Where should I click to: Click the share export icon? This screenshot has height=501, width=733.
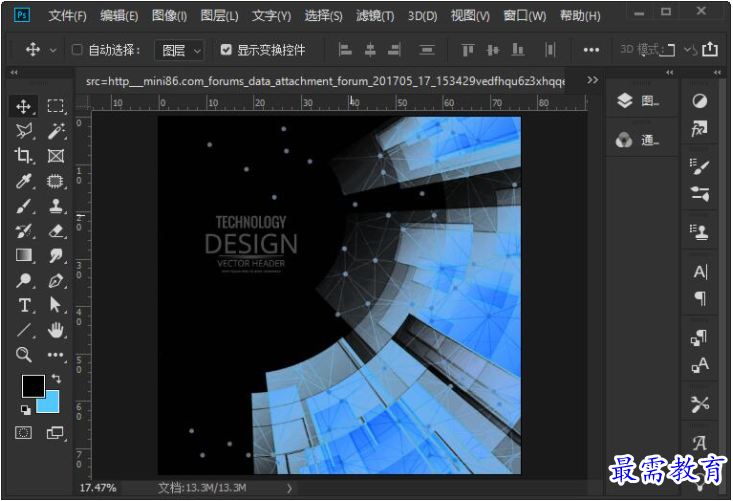pyautogui.click(x=710, y=49)
